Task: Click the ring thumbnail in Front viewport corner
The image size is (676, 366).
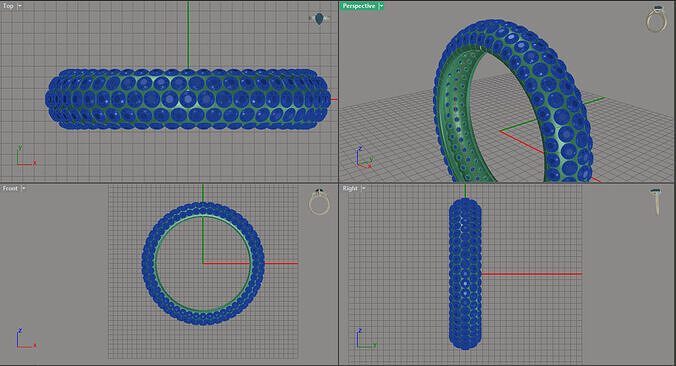Action: pos(319,201)
